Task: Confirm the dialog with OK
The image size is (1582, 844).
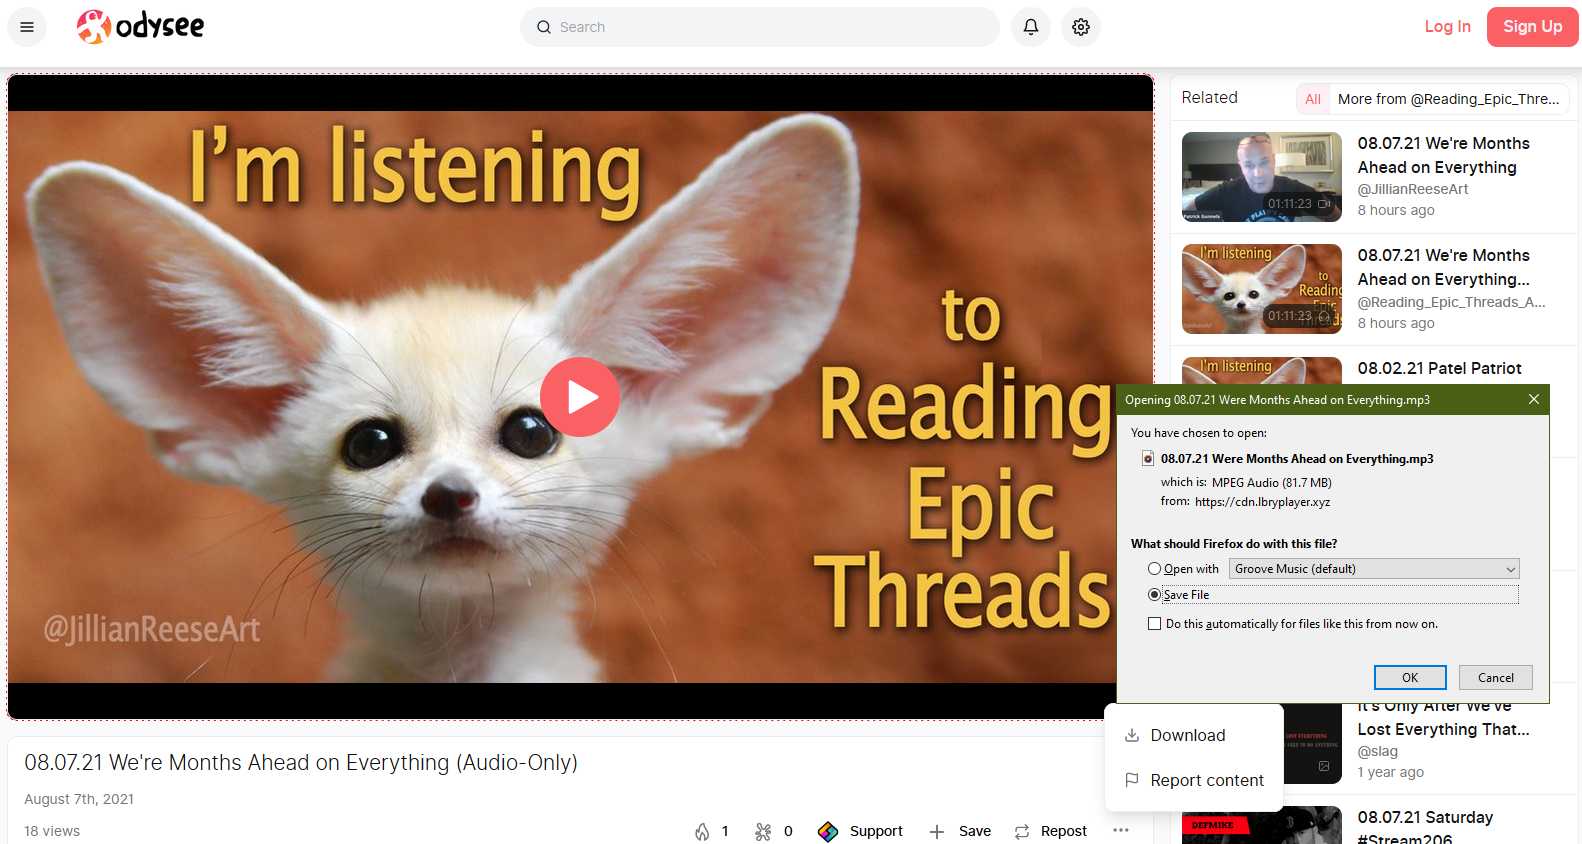Action: 1410,677
